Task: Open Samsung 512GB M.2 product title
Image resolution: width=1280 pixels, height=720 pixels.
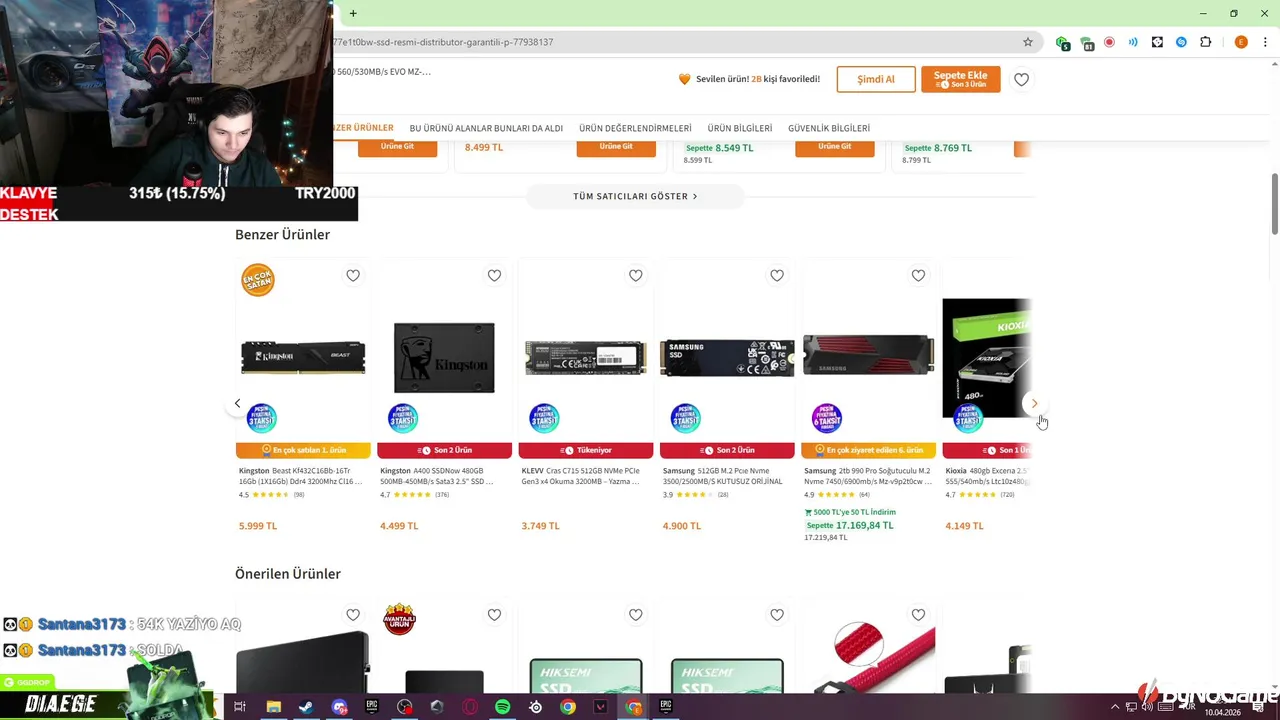Action: click(x=723, y=475)
